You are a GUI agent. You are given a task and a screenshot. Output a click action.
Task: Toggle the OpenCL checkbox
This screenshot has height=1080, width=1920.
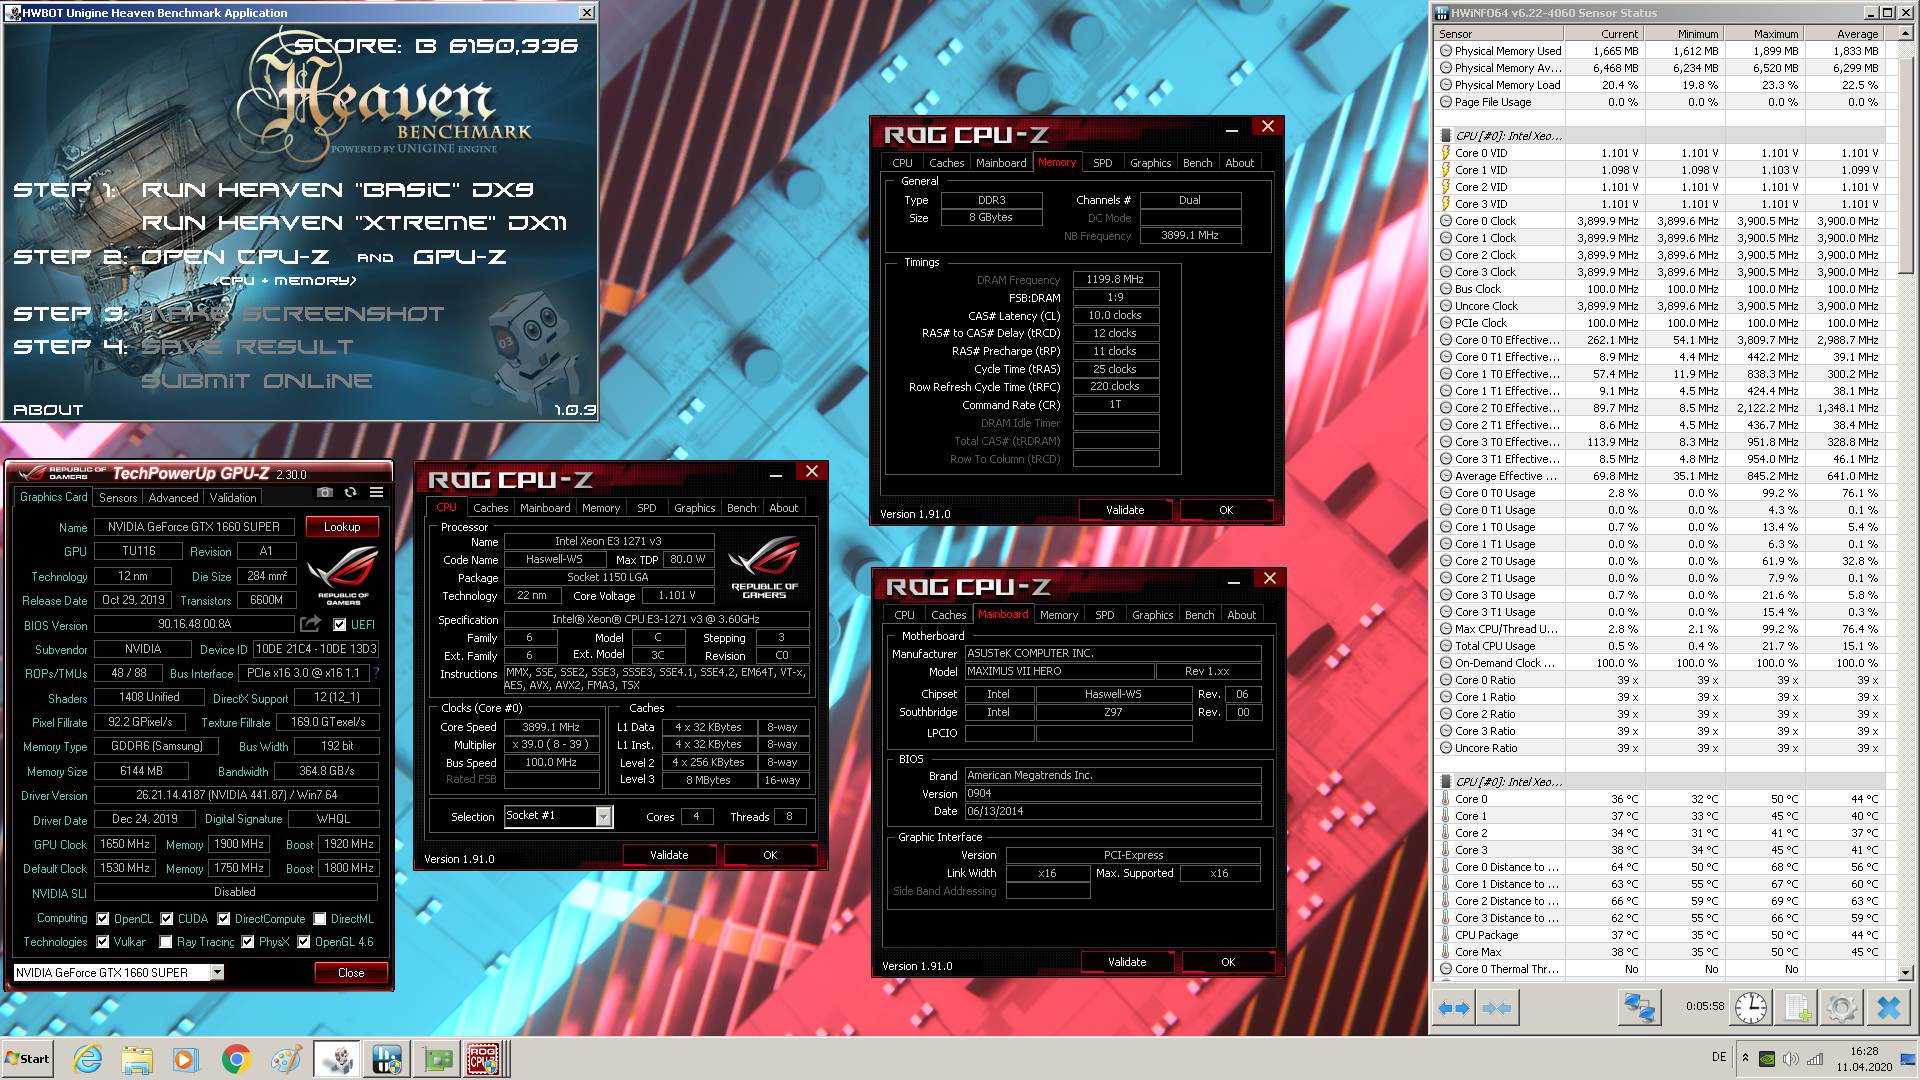[103, 918]
